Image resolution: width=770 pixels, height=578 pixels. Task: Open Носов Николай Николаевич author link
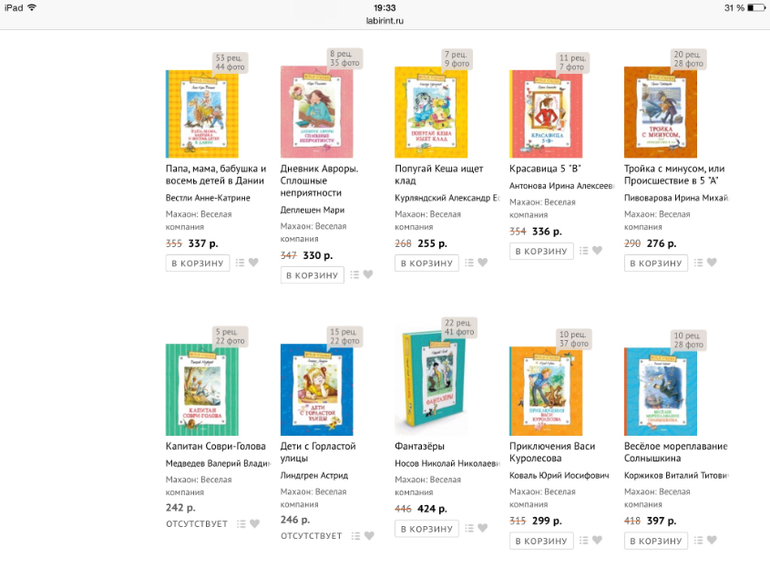click(447, 463)
